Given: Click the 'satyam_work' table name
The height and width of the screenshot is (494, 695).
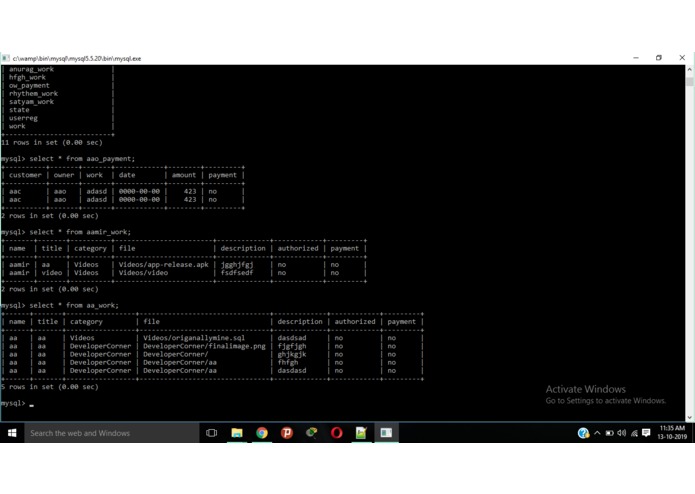Looking at the screenshot, I should pyautogui.click(x=31, y=101).
